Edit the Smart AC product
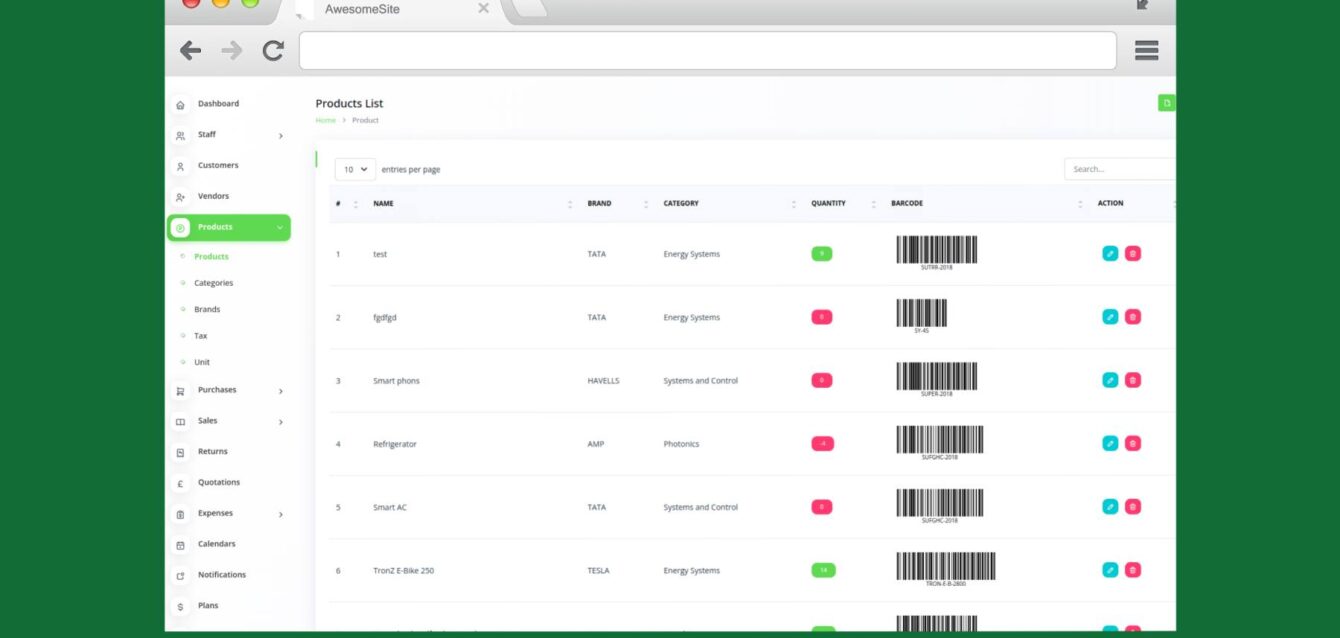Screen dimensions: 1340x638 click(x=1109, y=506)
